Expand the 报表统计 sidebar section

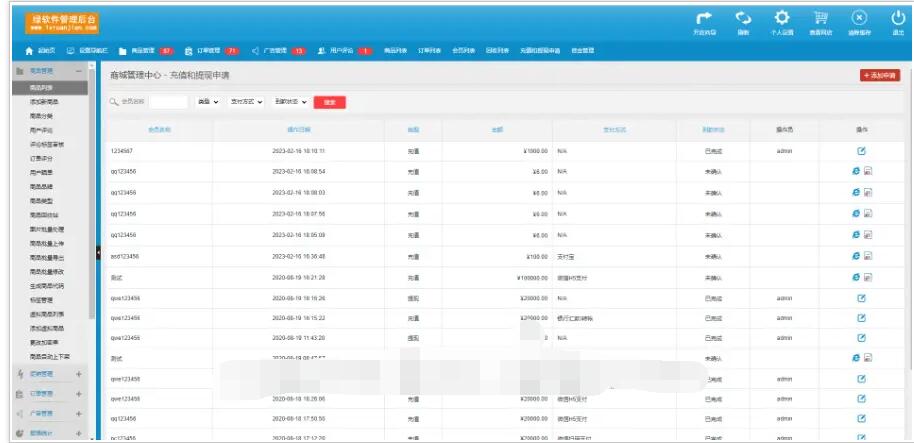79,434
